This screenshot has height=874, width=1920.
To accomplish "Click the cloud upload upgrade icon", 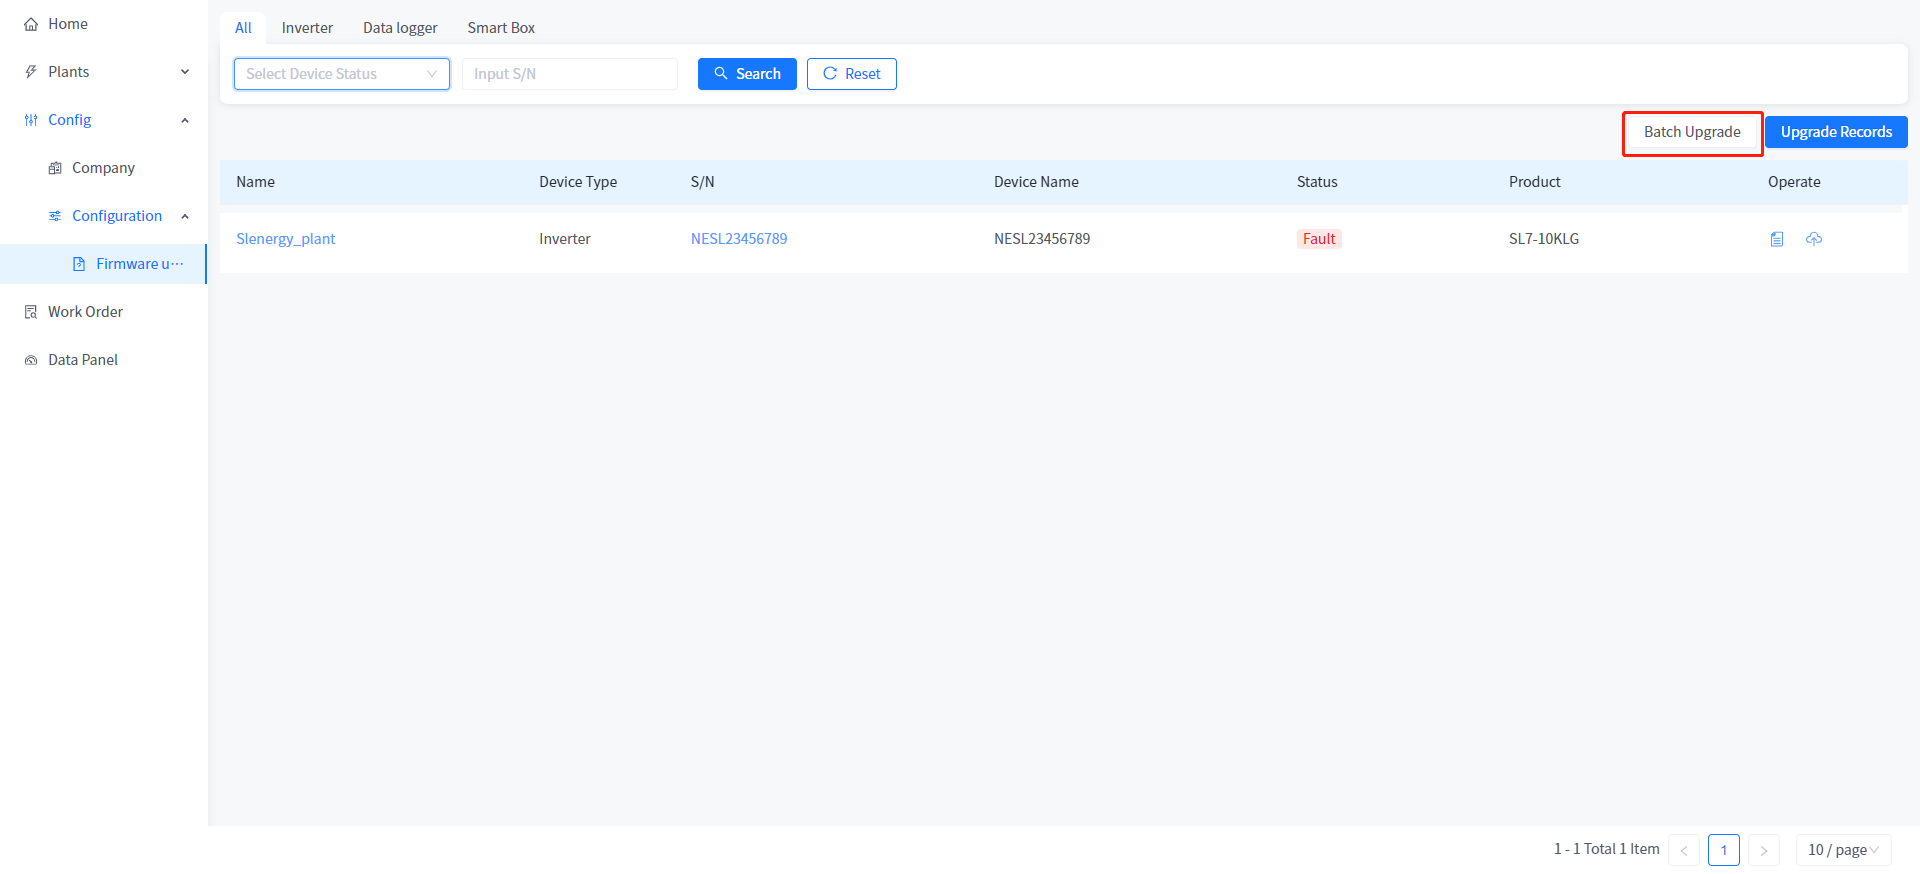I will click(1814, 239).
